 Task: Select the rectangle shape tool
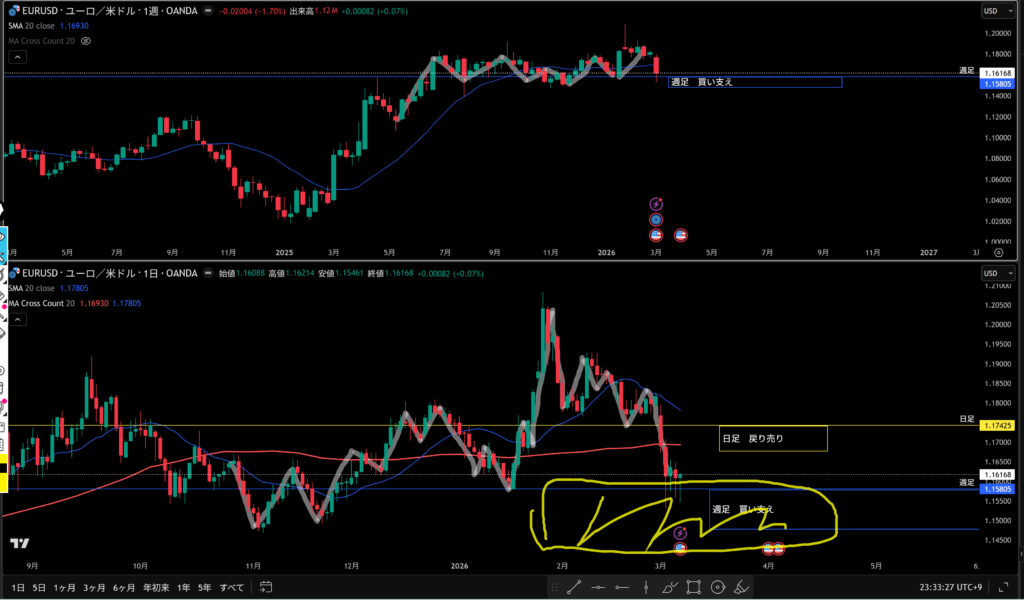691,587
